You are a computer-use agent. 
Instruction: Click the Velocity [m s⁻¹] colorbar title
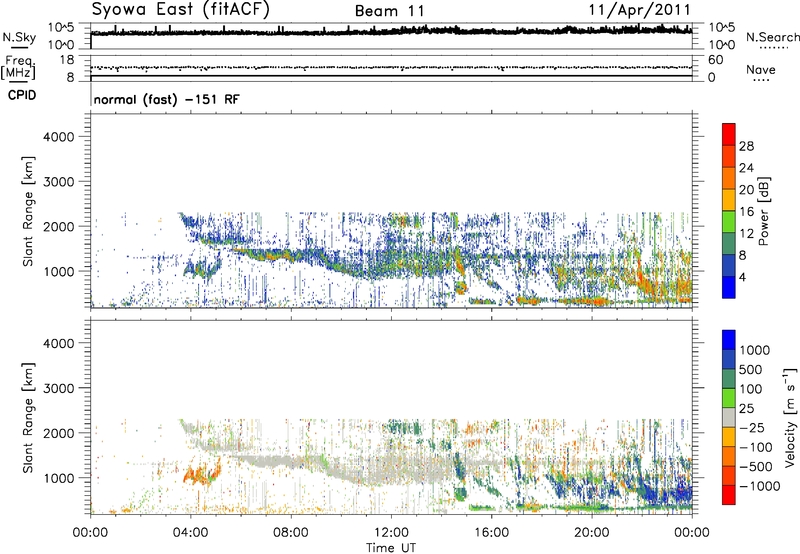click(x=790, y=417)
